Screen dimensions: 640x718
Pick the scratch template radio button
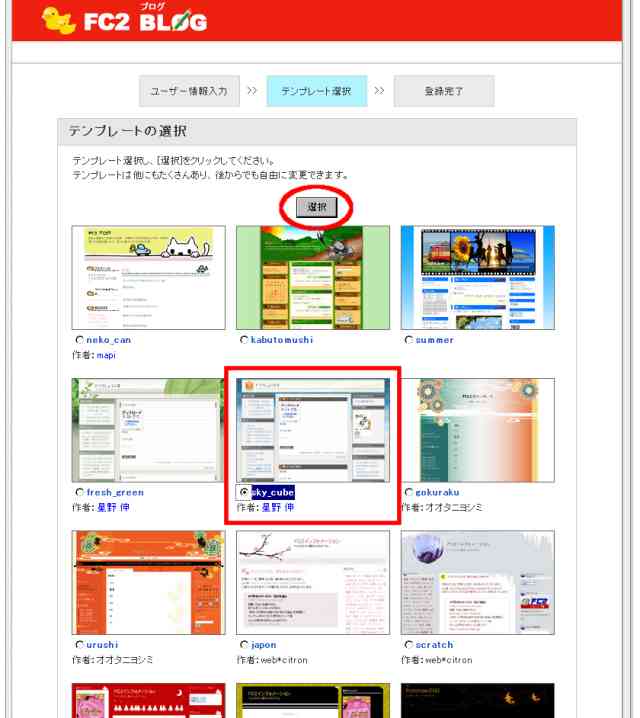[x=409, y=645]
